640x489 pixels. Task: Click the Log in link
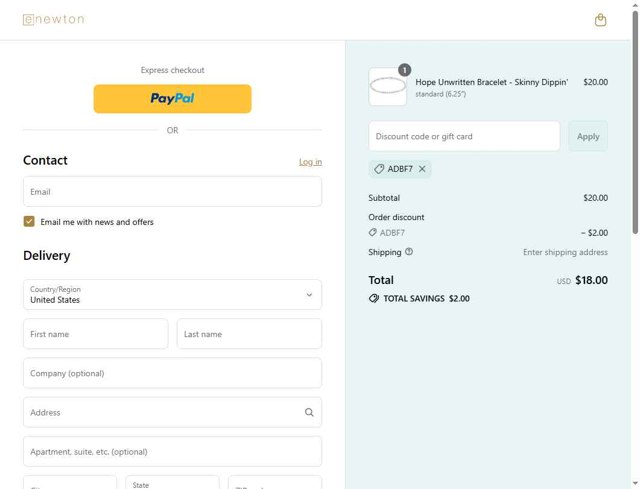(310, 162)
